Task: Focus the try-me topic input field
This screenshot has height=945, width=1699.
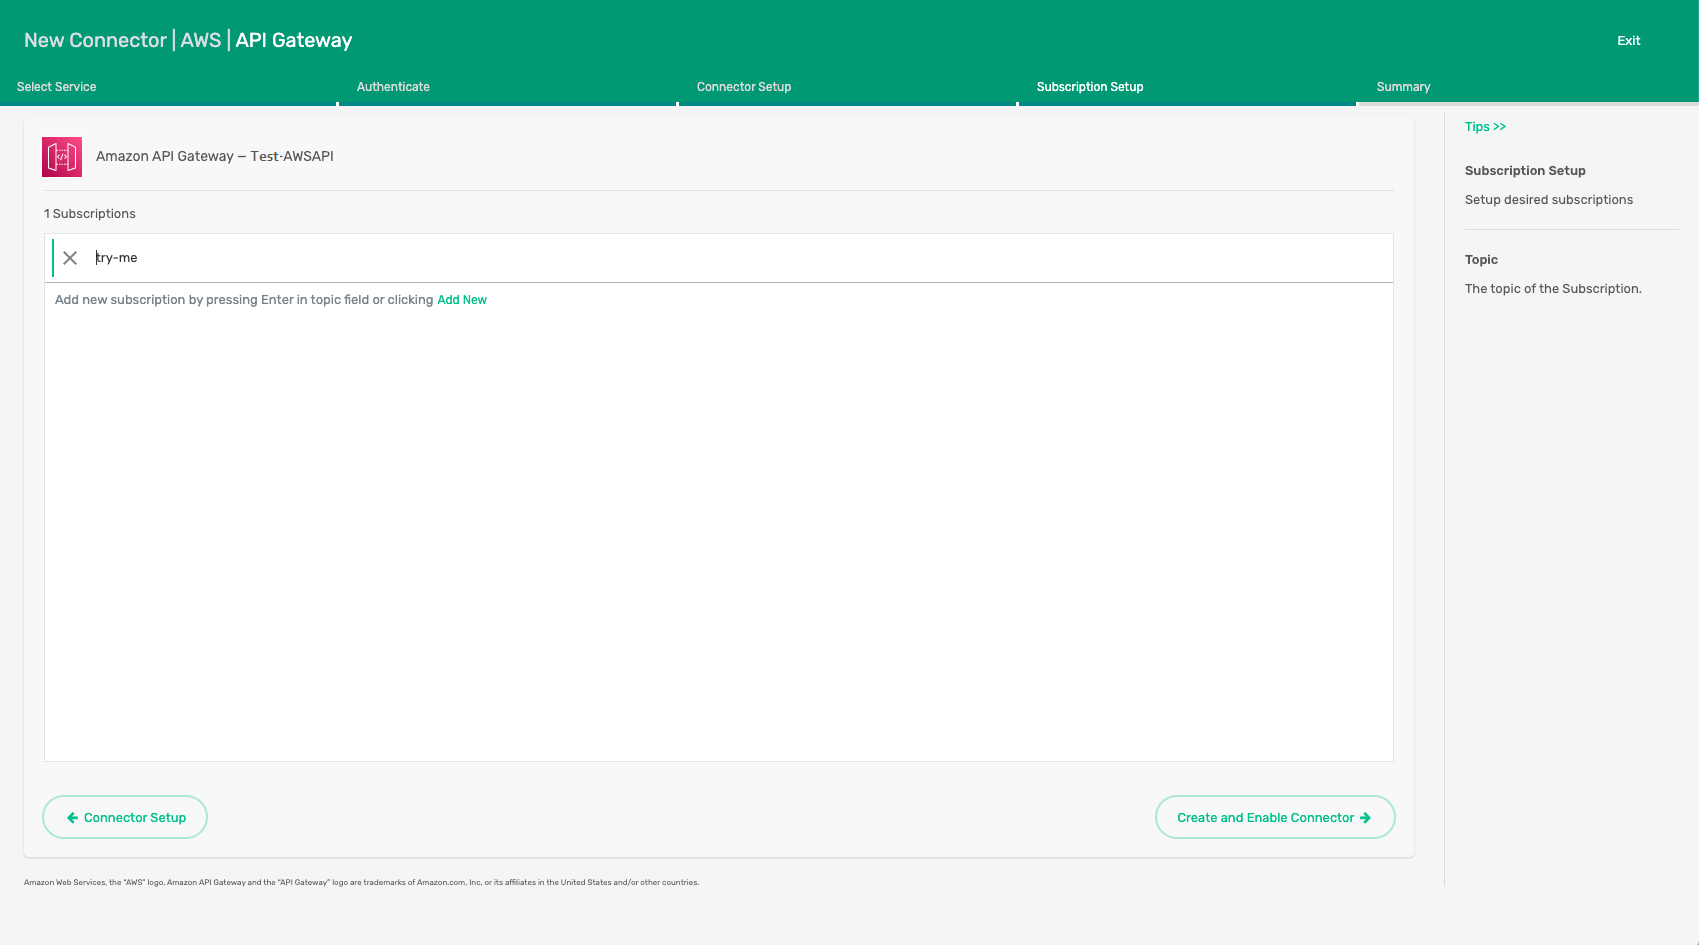Action: tap(700, 258)
